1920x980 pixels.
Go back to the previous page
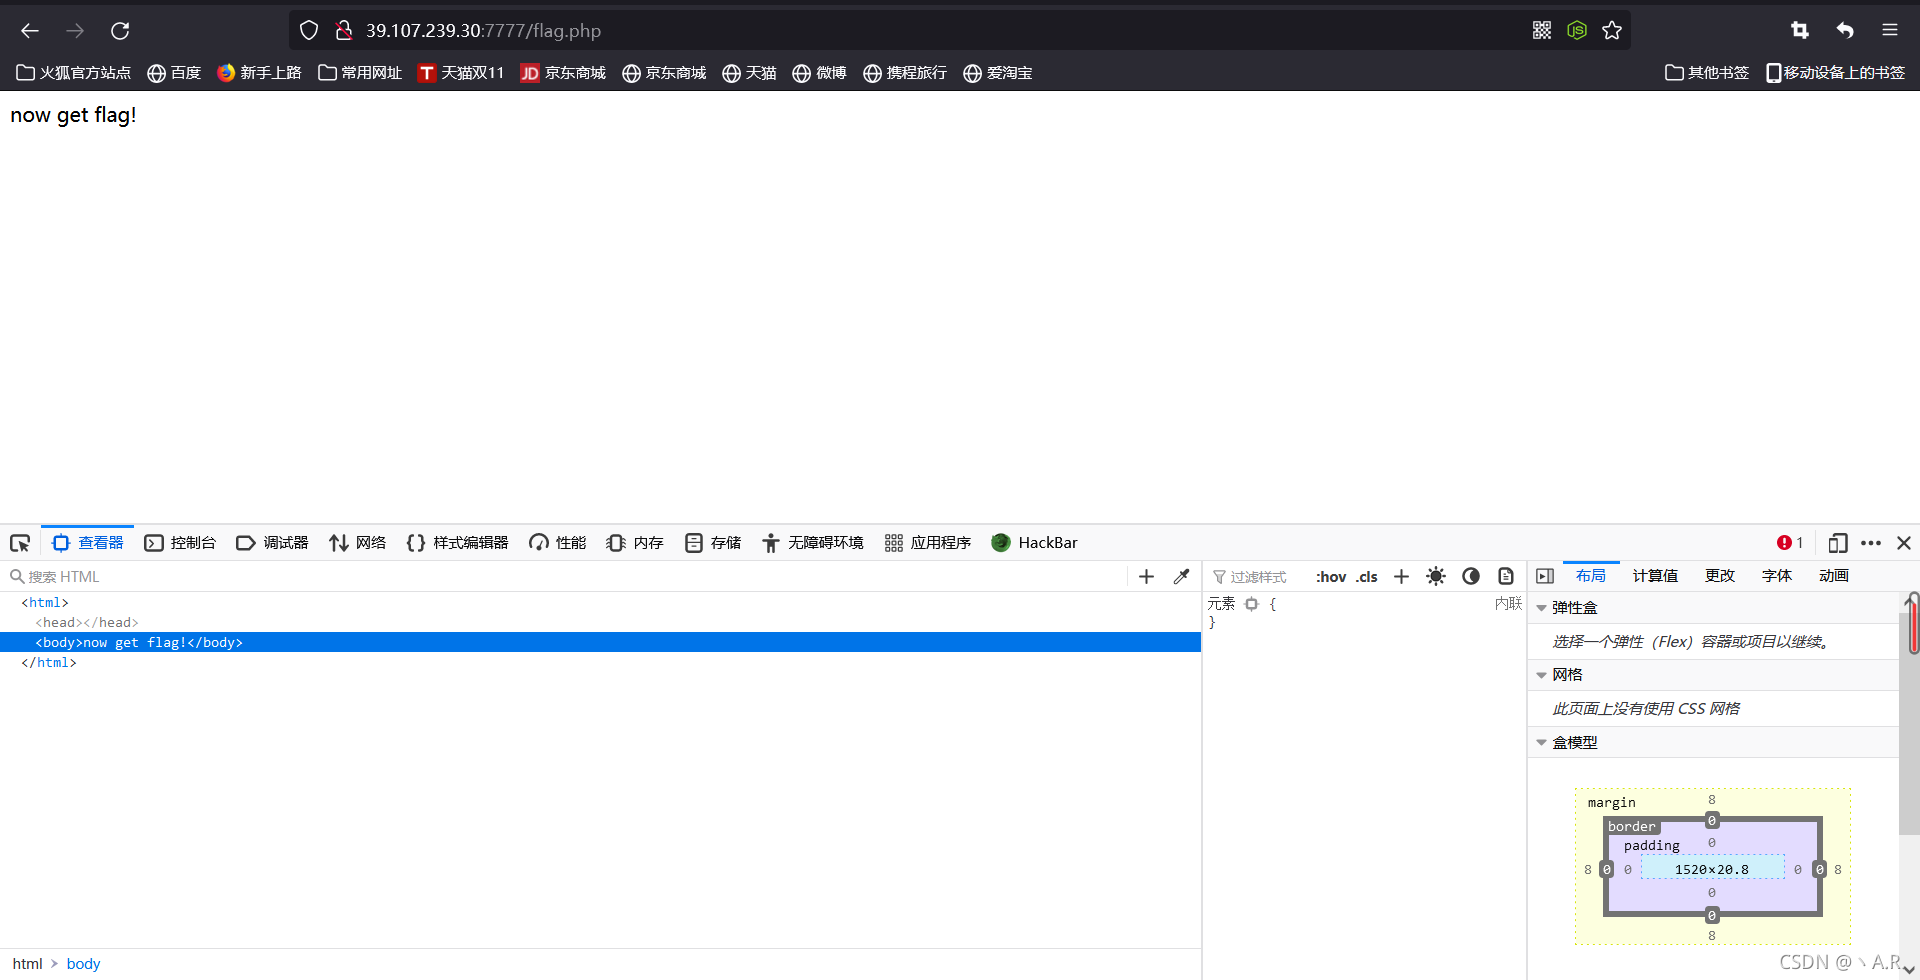click(30, 31)
